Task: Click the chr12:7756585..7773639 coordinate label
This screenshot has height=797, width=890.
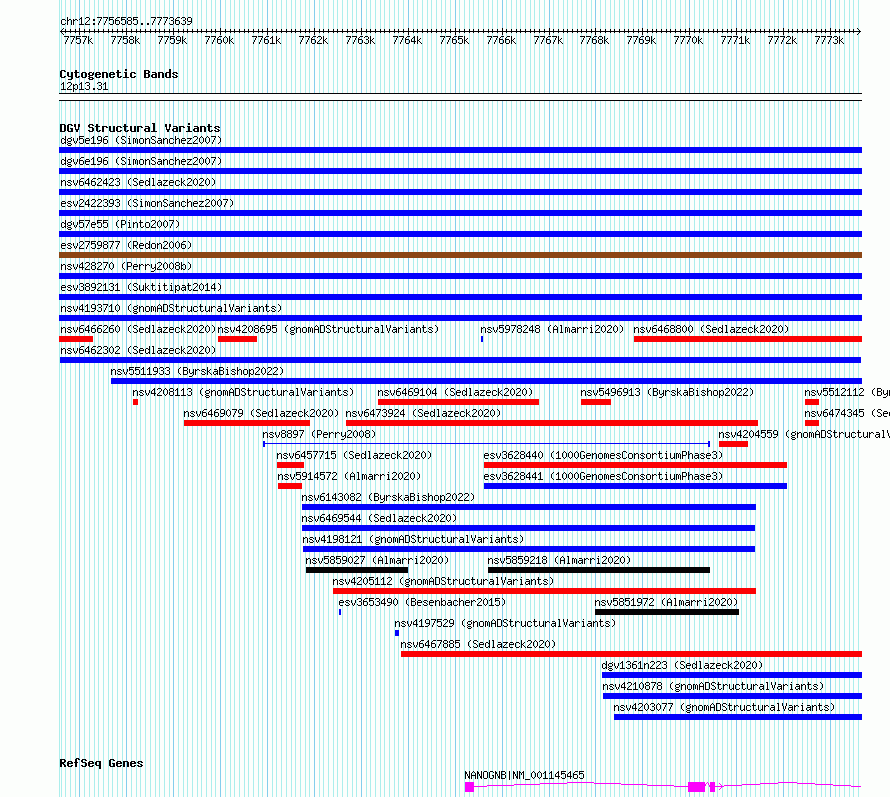Action: (x=126, y=22)
